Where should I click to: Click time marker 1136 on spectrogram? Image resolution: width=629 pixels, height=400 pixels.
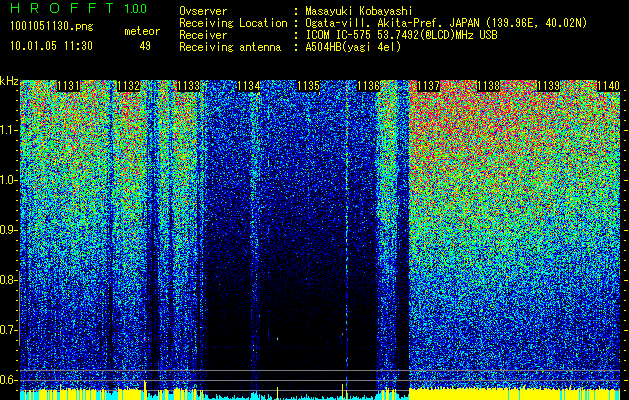(x=368, y=86)
